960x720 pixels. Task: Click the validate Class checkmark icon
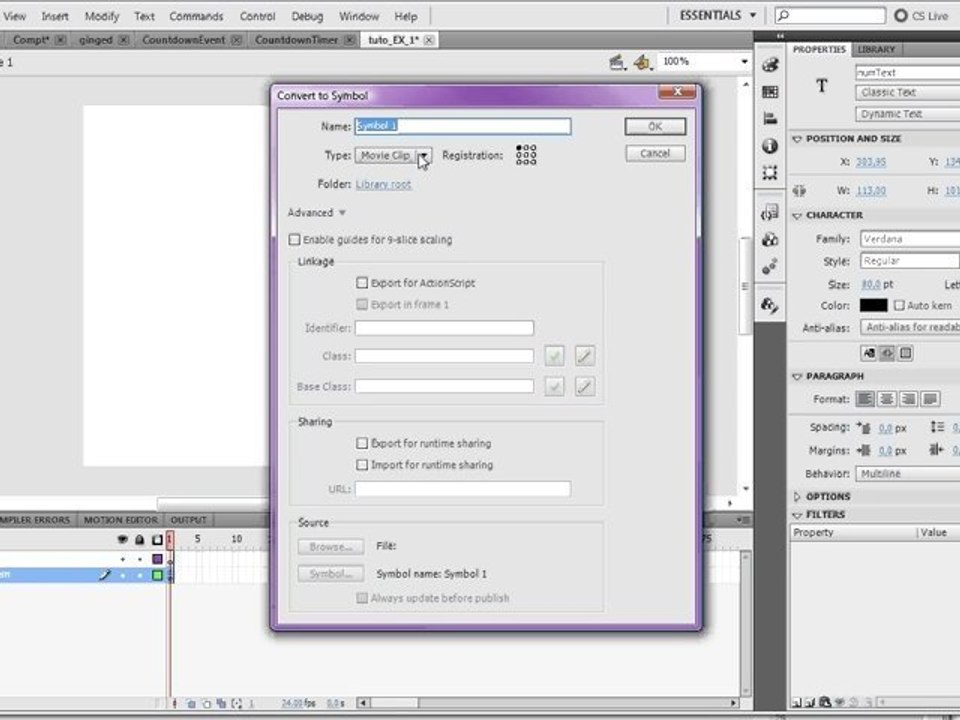[554, 356]
